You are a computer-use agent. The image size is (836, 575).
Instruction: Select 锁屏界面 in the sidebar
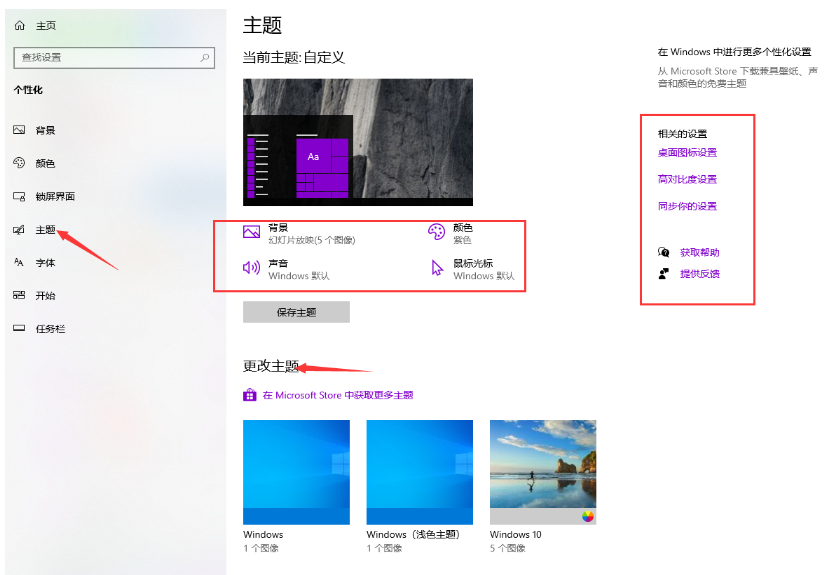(x=54, y=196)
